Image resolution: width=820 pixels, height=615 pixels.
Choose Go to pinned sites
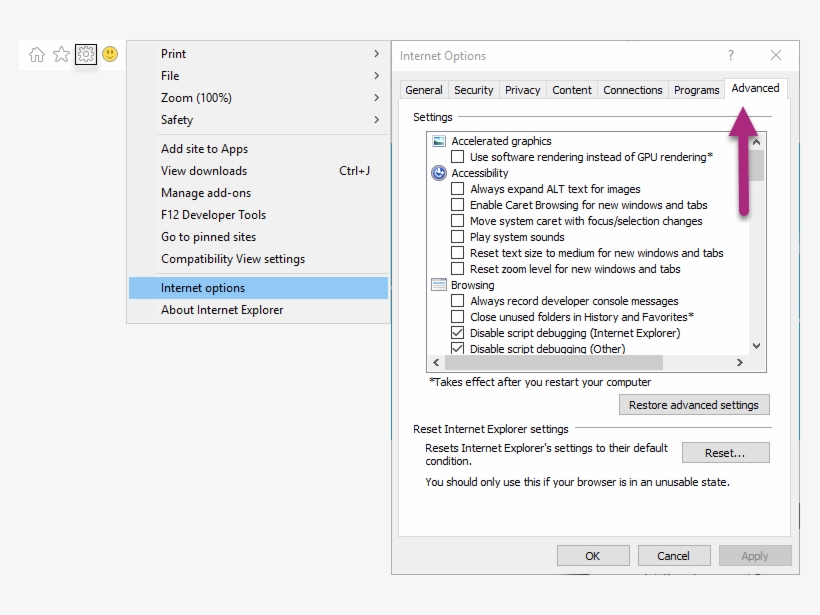click(258, 236)
